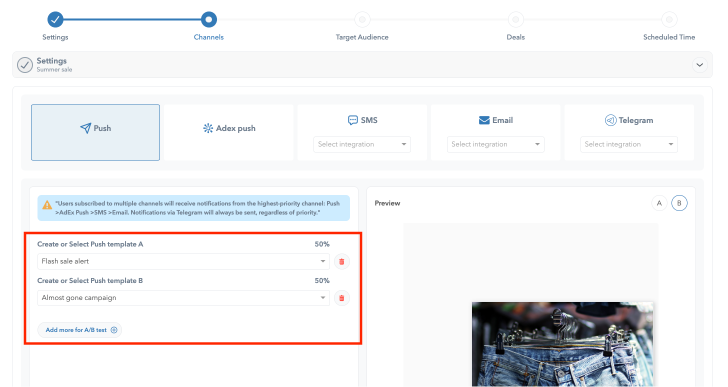This screenshot has width=728, height=387.
Task: Open the Email Select integration dropdown
Action: coord(495,144)
